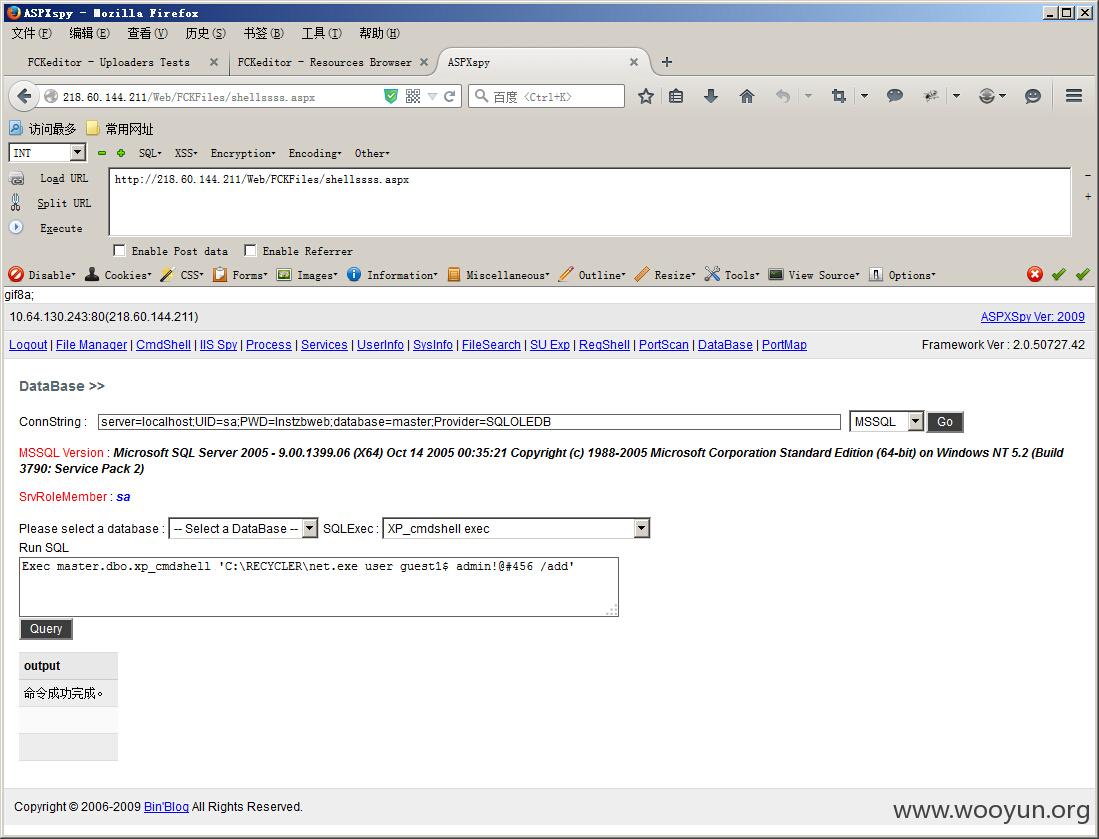Open a new tab with plus button

667,62
